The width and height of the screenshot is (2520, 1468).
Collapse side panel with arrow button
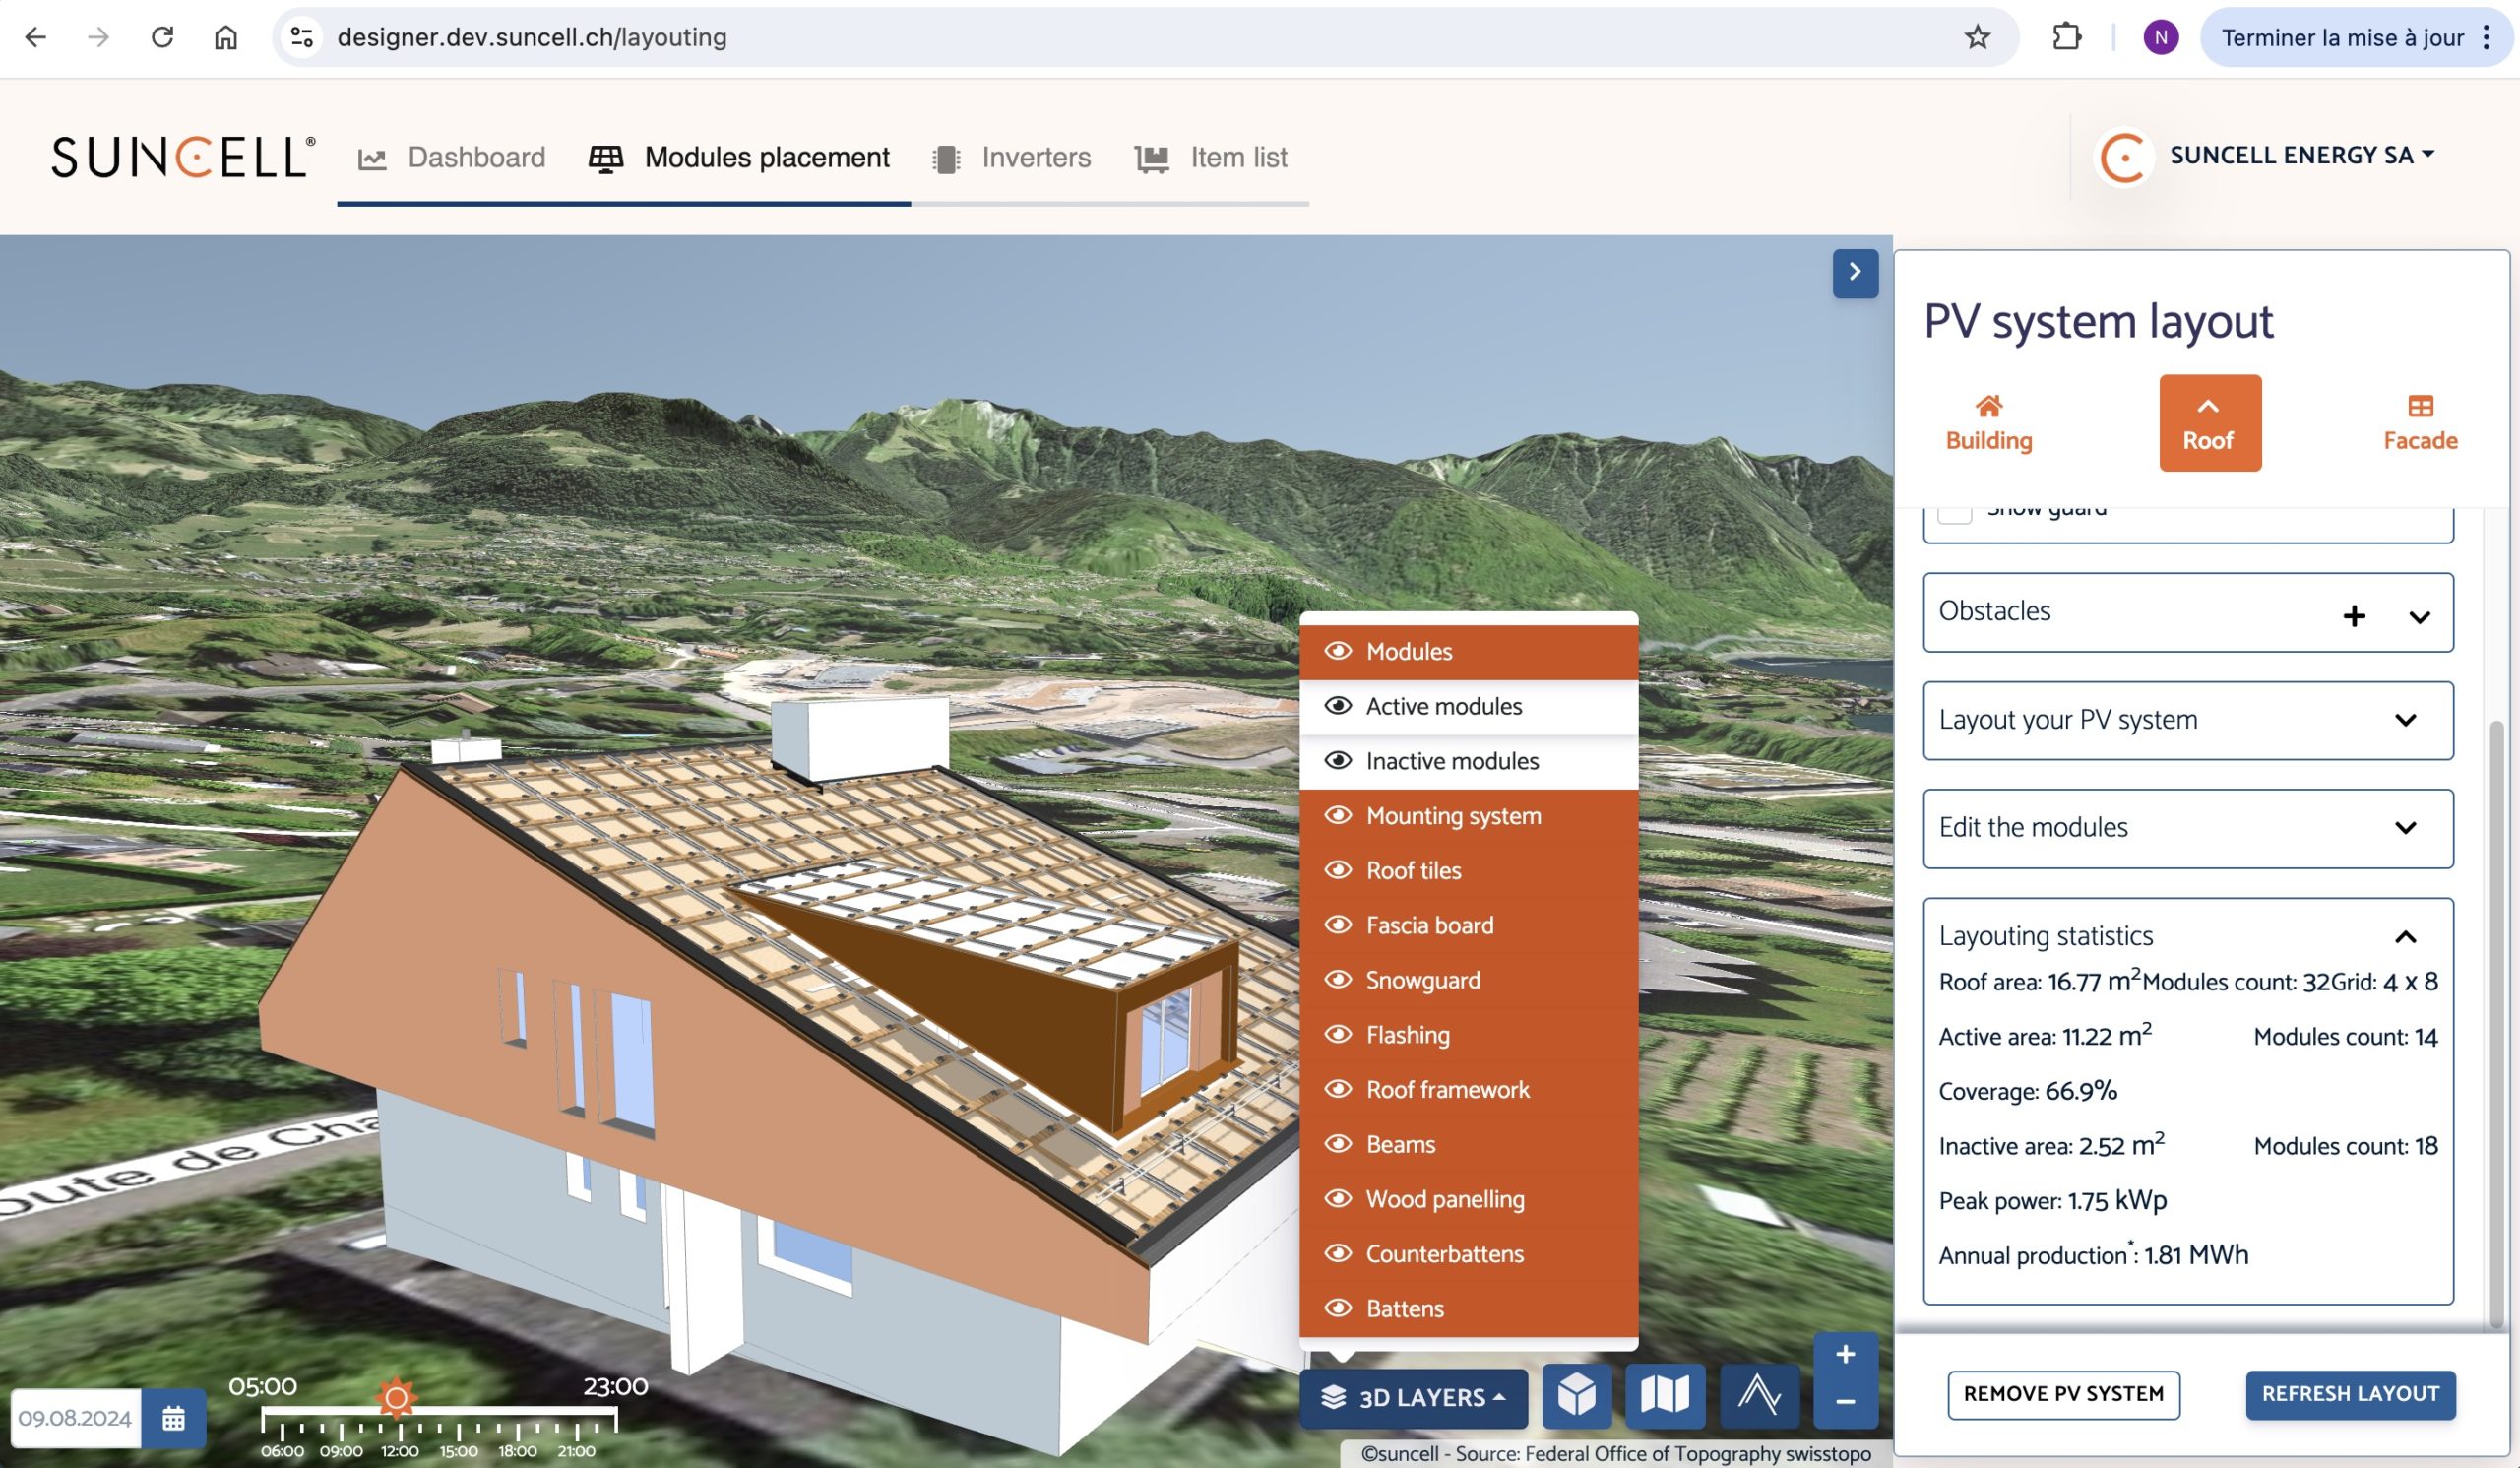click(x=1854, y=272)
